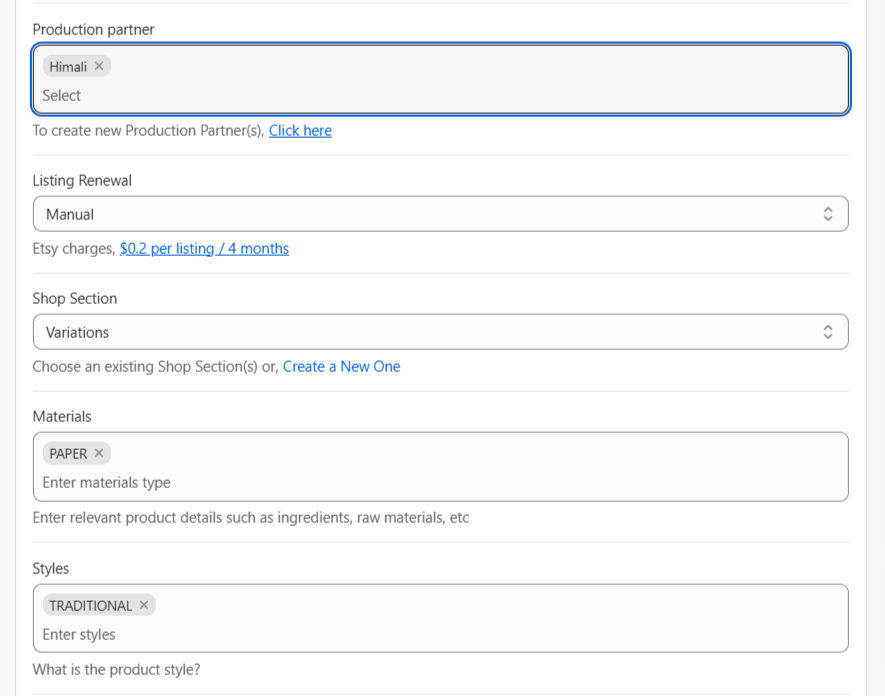Click the Materials field label

tap(62, 417)
